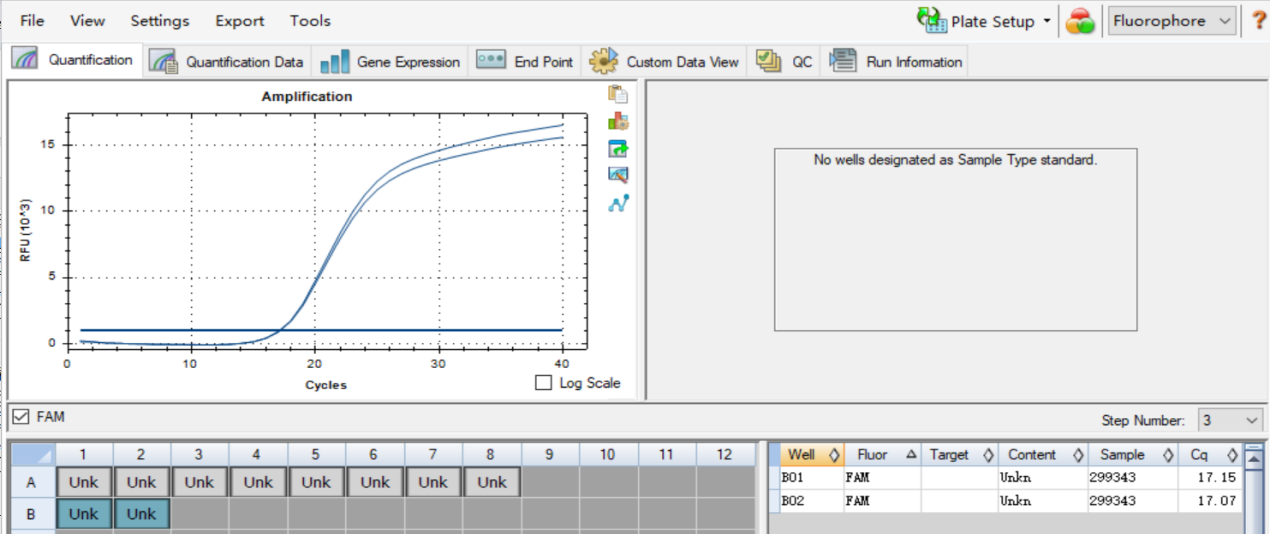Sort the table by Content column
Screen dimensions: 1270x534
[x=1042, y=455]
